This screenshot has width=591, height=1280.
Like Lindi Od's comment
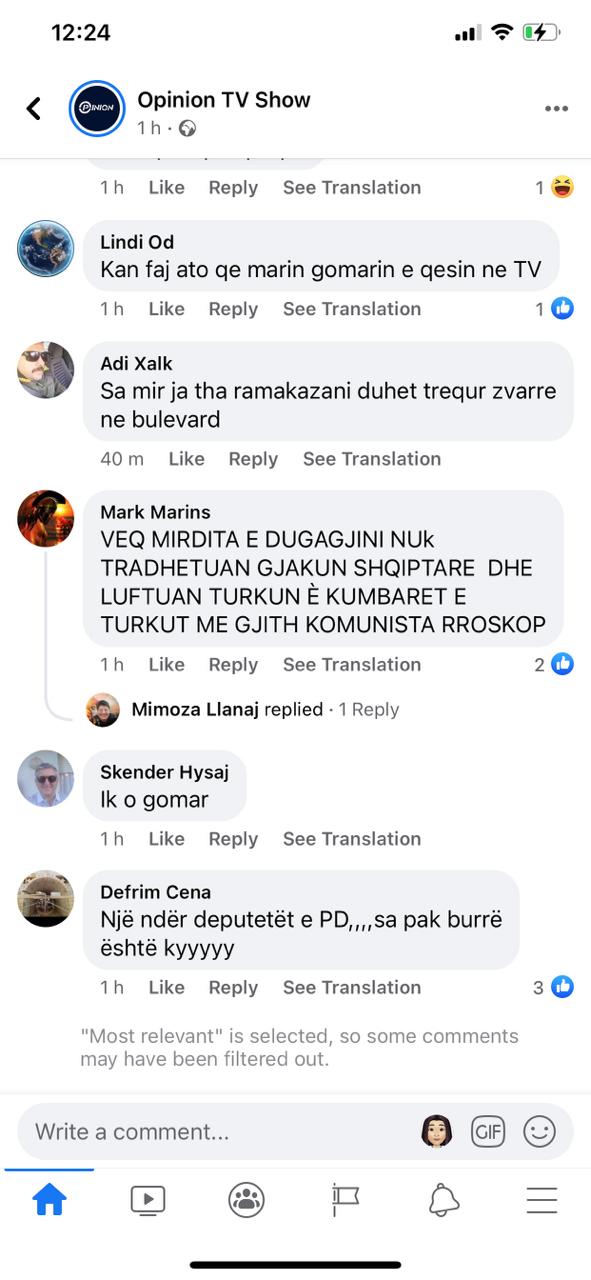pyautogui.click(x=166, y=309)
